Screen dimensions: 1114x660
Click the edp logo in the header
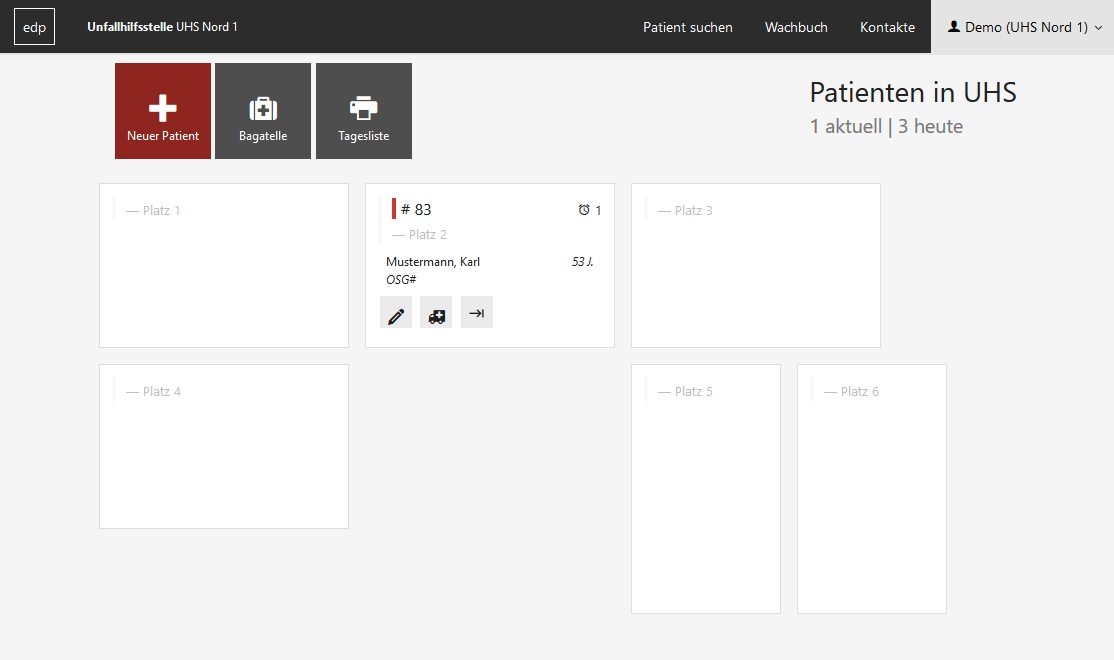coord(34,27)
